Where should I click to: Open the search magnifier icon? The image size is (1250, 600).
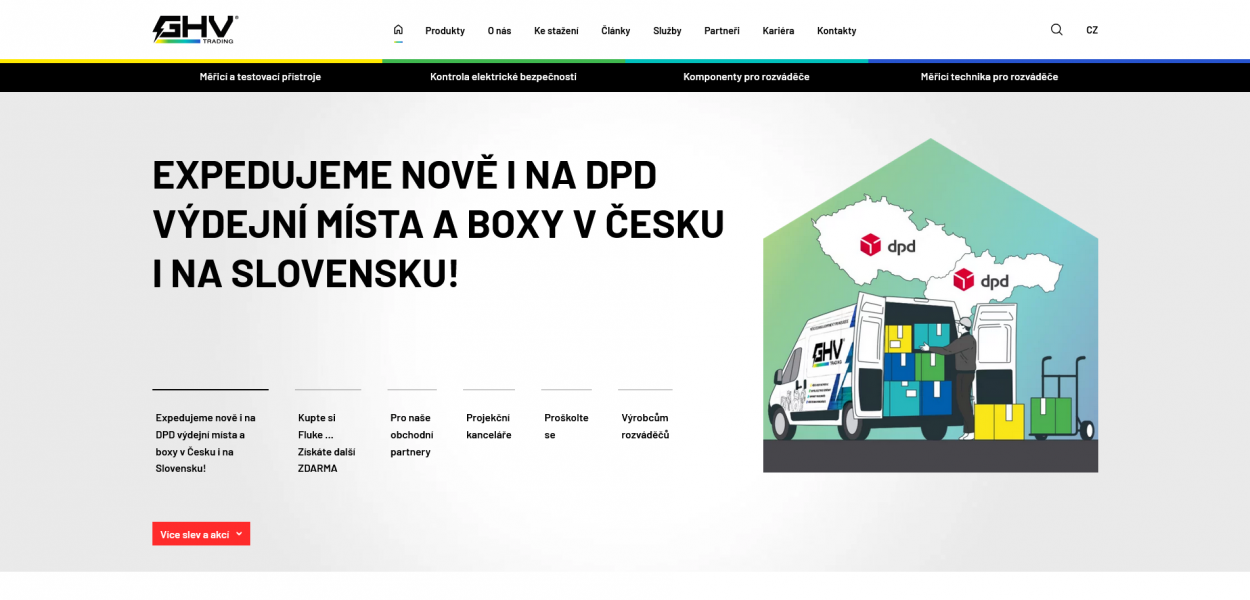pos(1056,30)
